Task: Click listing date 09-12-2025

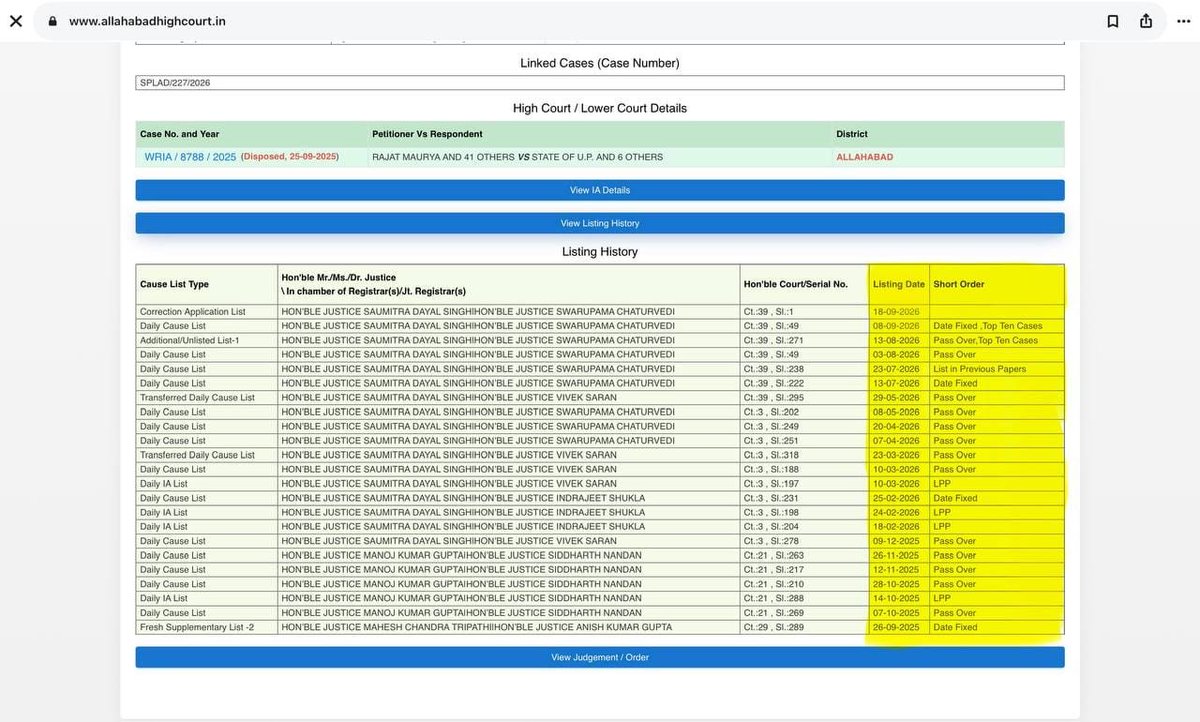Action: point(896,541)
